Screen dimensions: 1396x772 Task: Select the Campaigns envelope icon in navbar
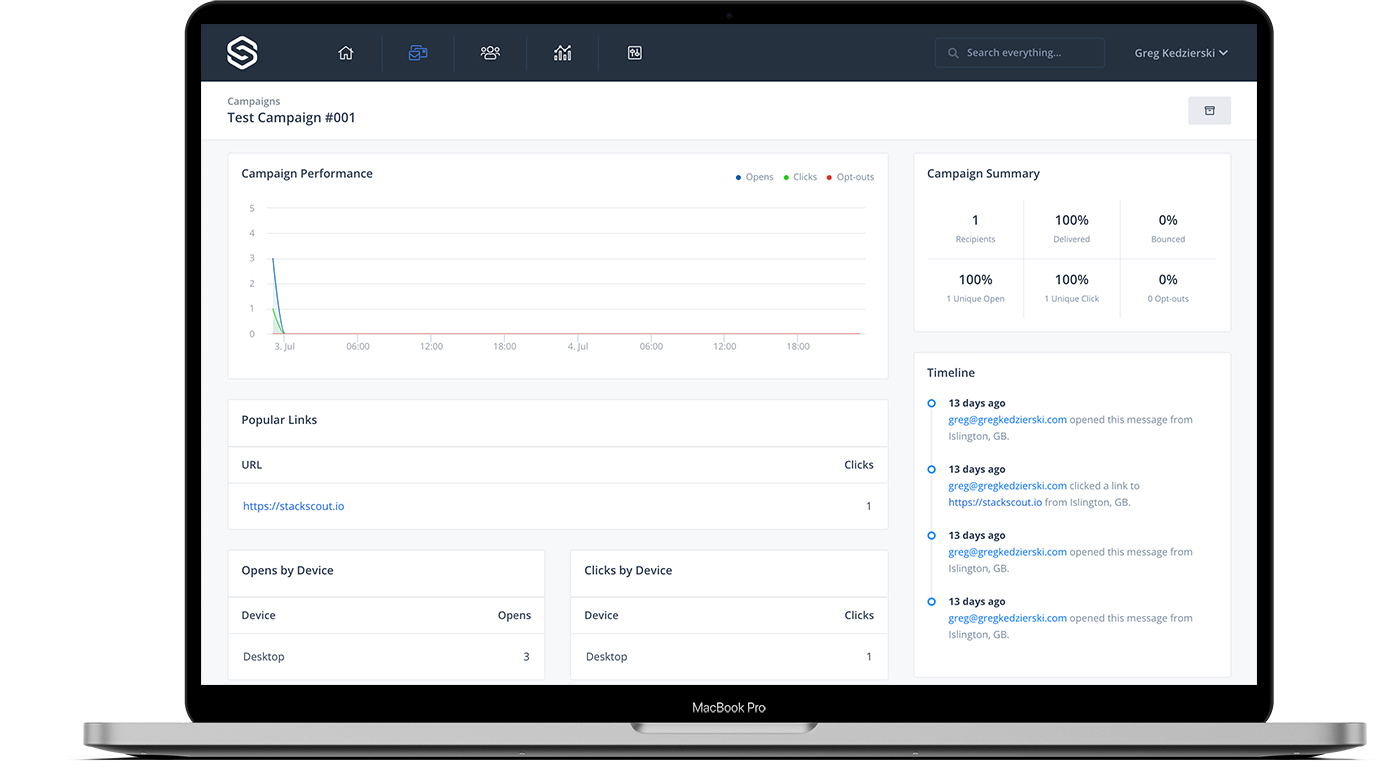pyautogui.click(x=417, y=52)
